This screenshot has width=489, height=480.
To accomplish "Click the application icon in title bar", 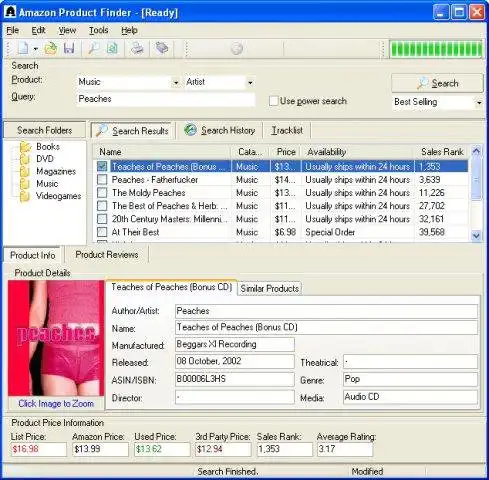I will point(10,12).
